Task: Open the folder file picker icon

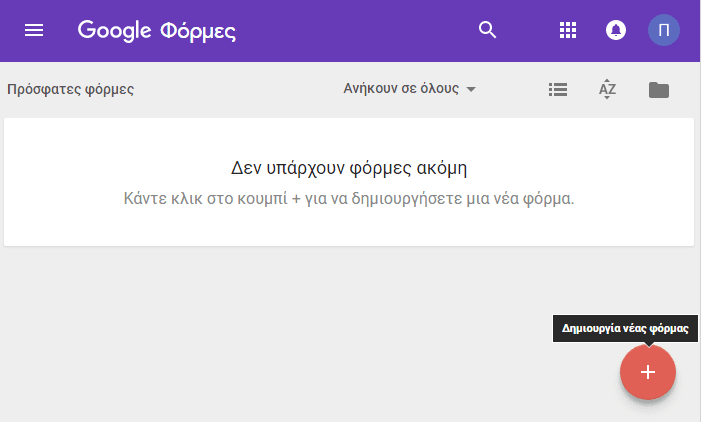Action: (659, 90)
